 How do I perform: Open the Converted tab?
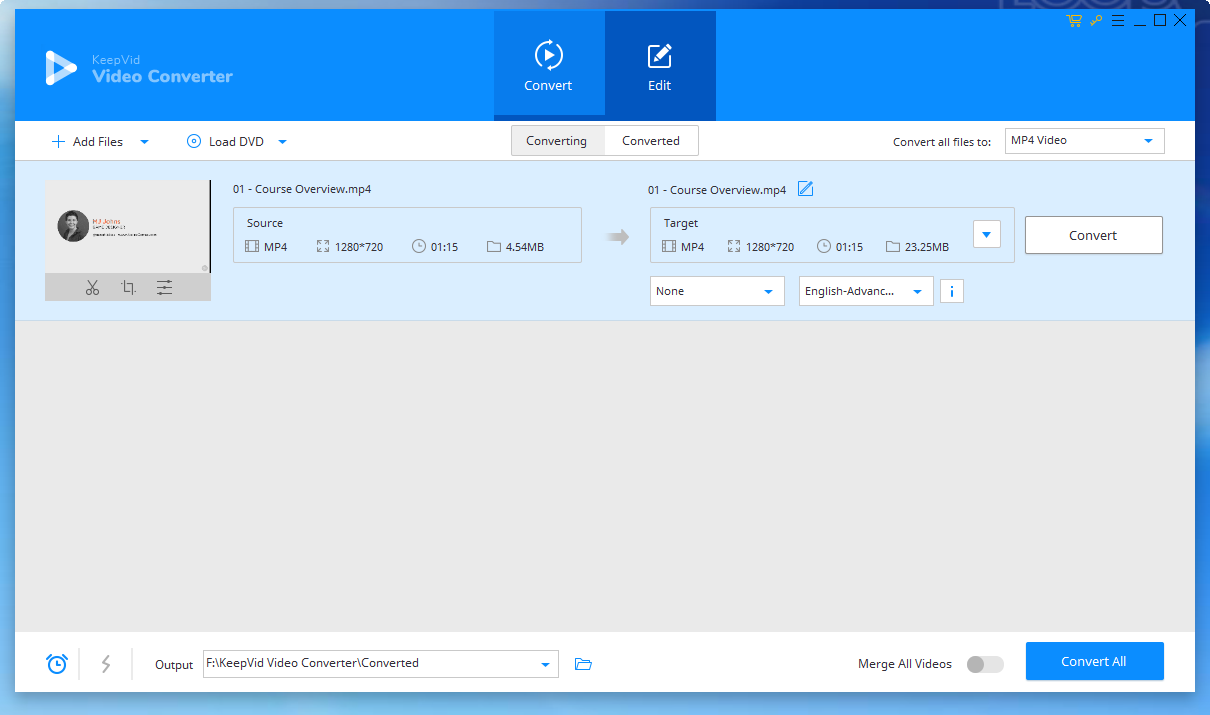point(651,140)
